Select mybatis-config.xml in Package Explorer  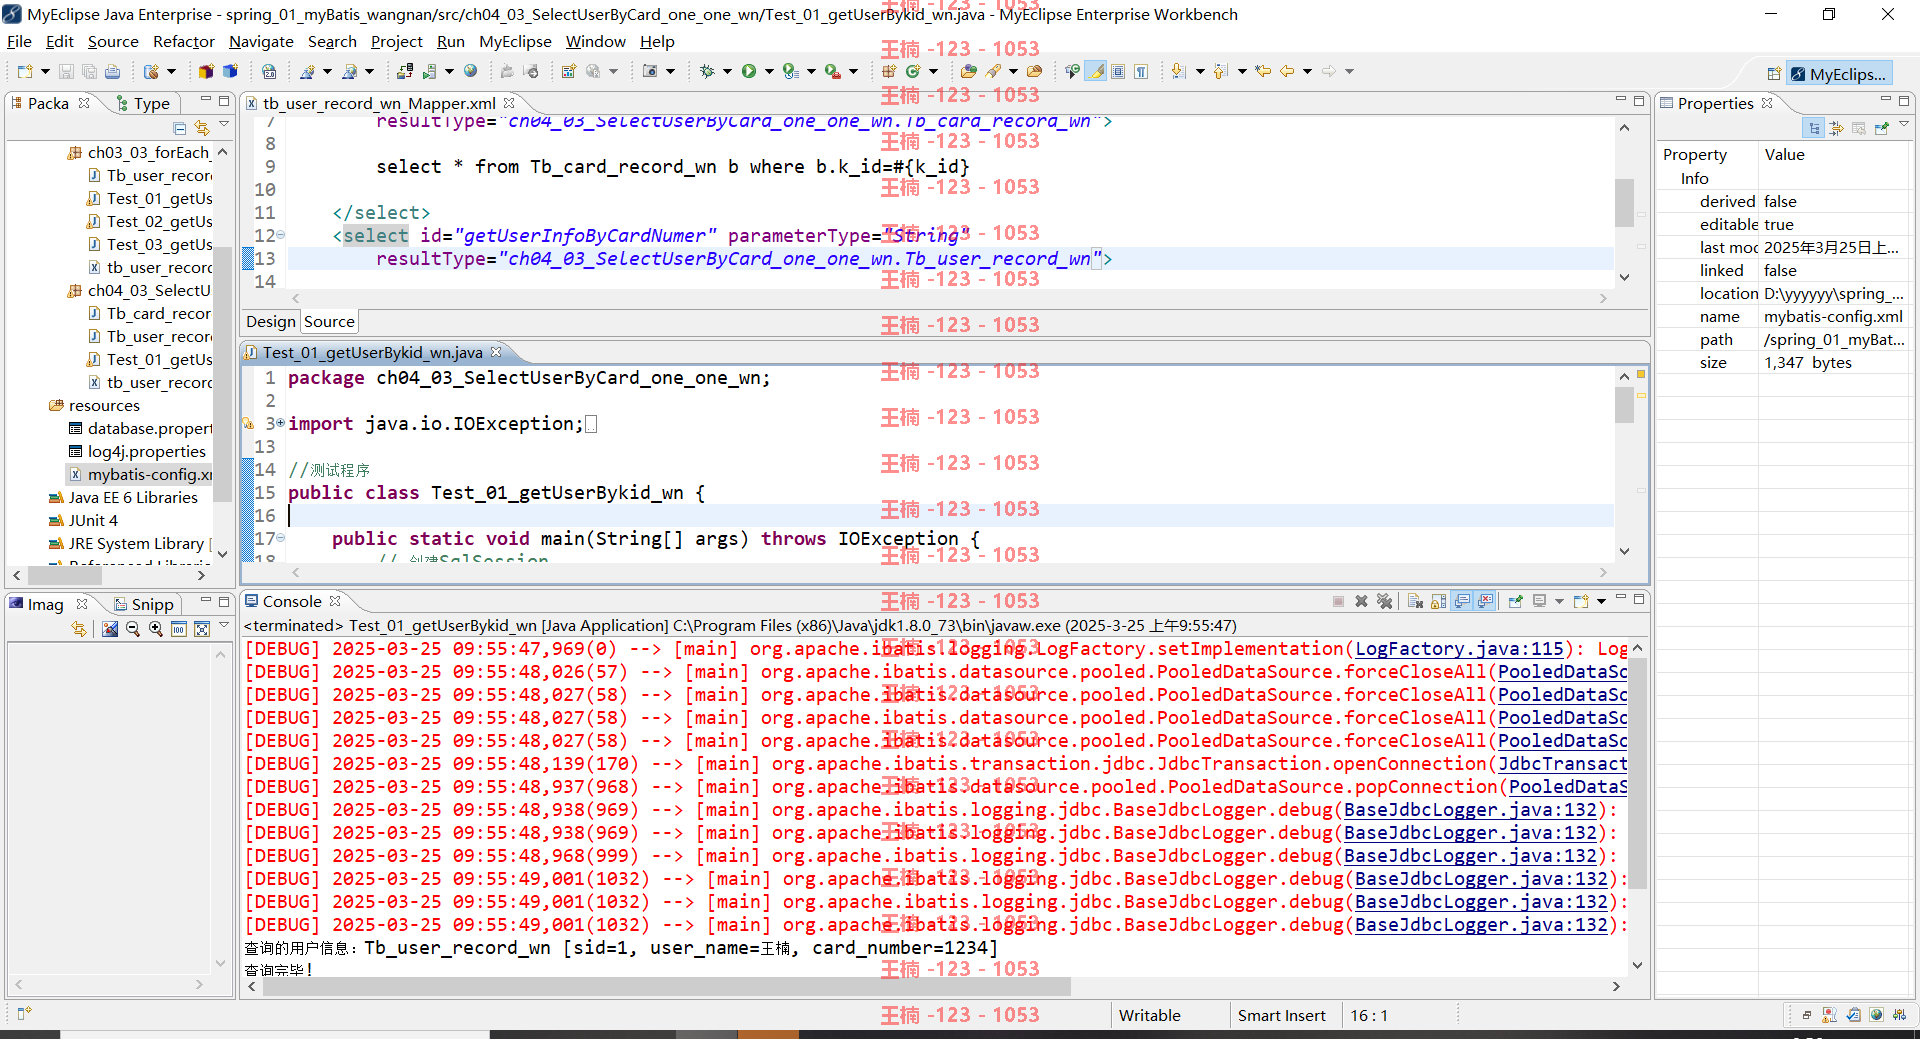[x=141, y=474]
